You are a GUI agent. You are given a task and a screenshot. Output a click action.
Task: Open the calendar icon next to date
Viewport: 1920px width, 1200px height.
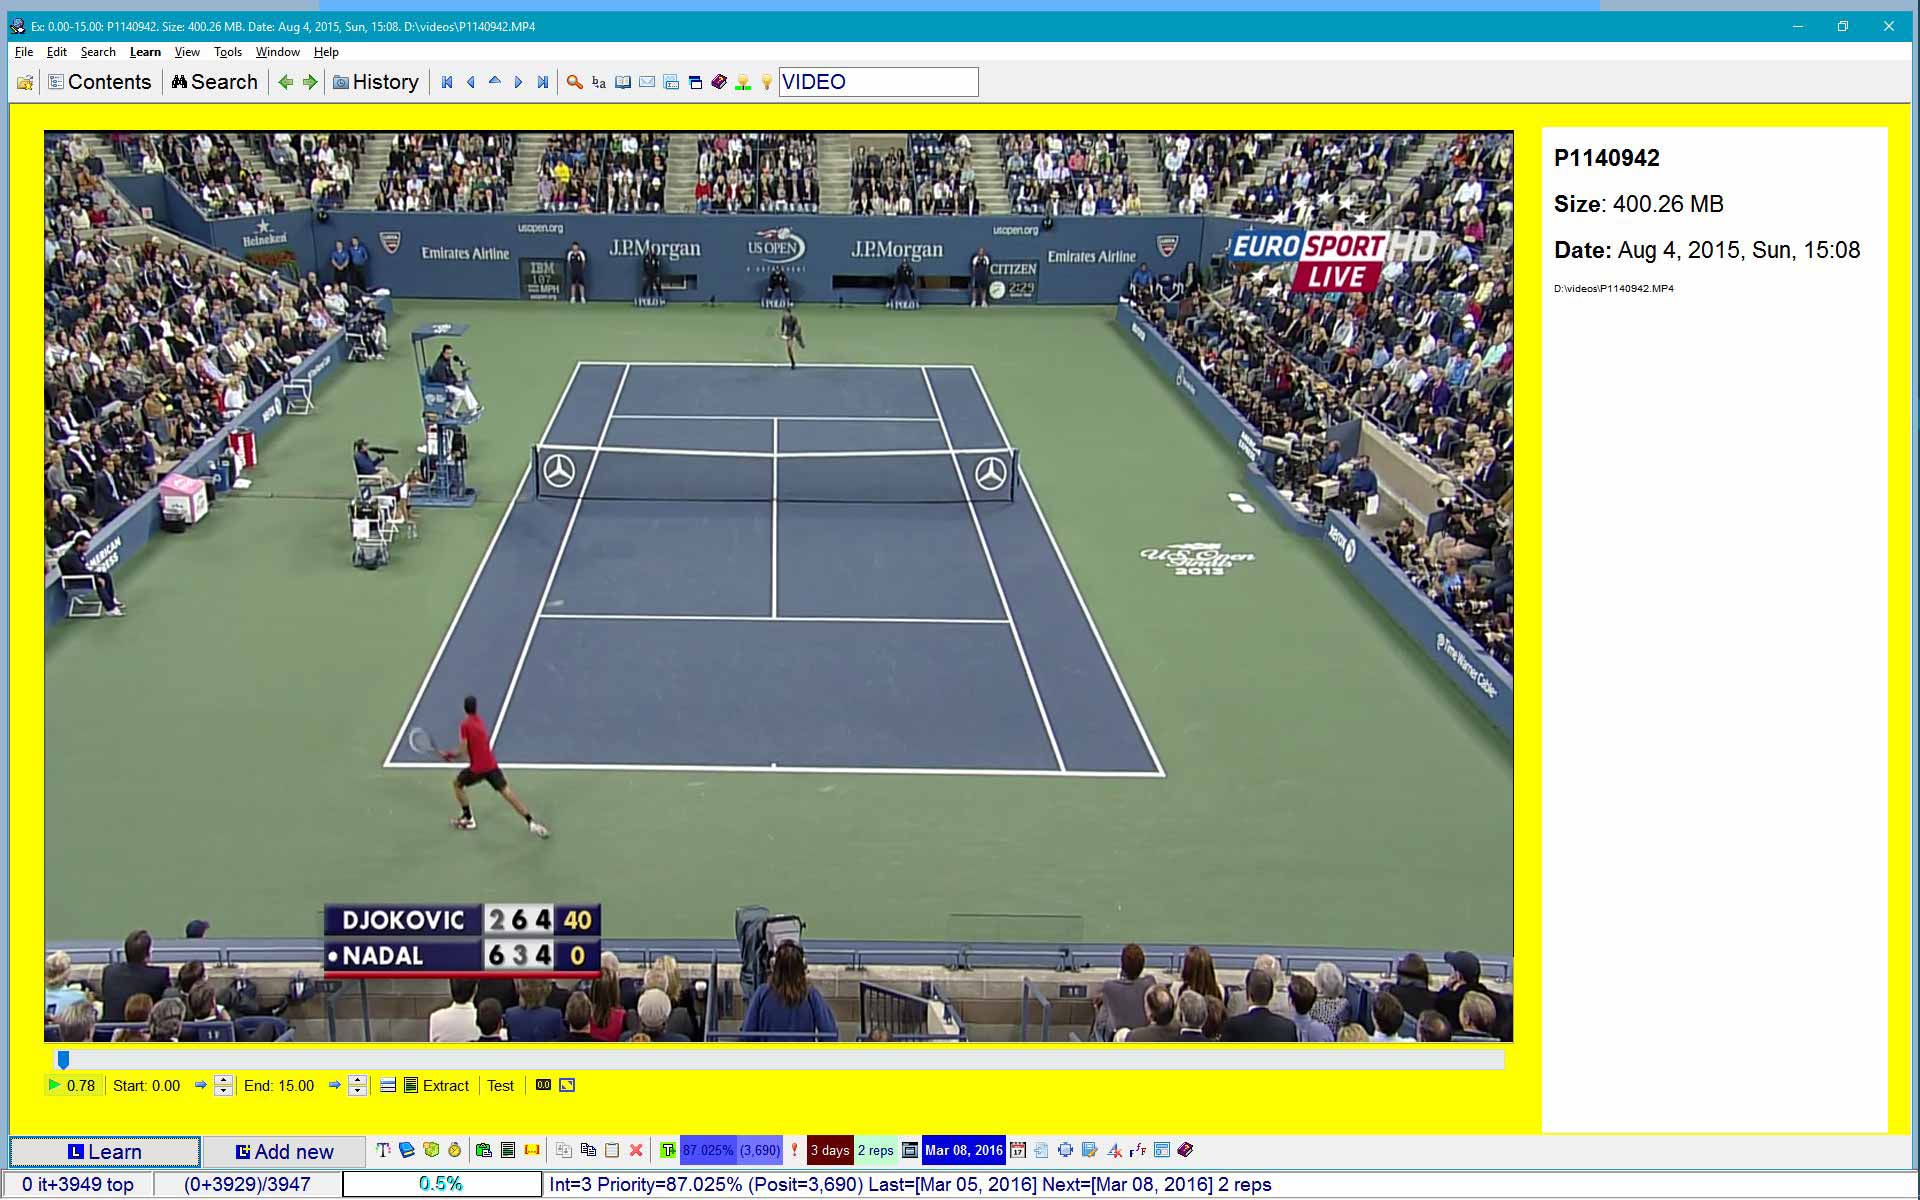pyautogui.click(x=1017, y=1150)
